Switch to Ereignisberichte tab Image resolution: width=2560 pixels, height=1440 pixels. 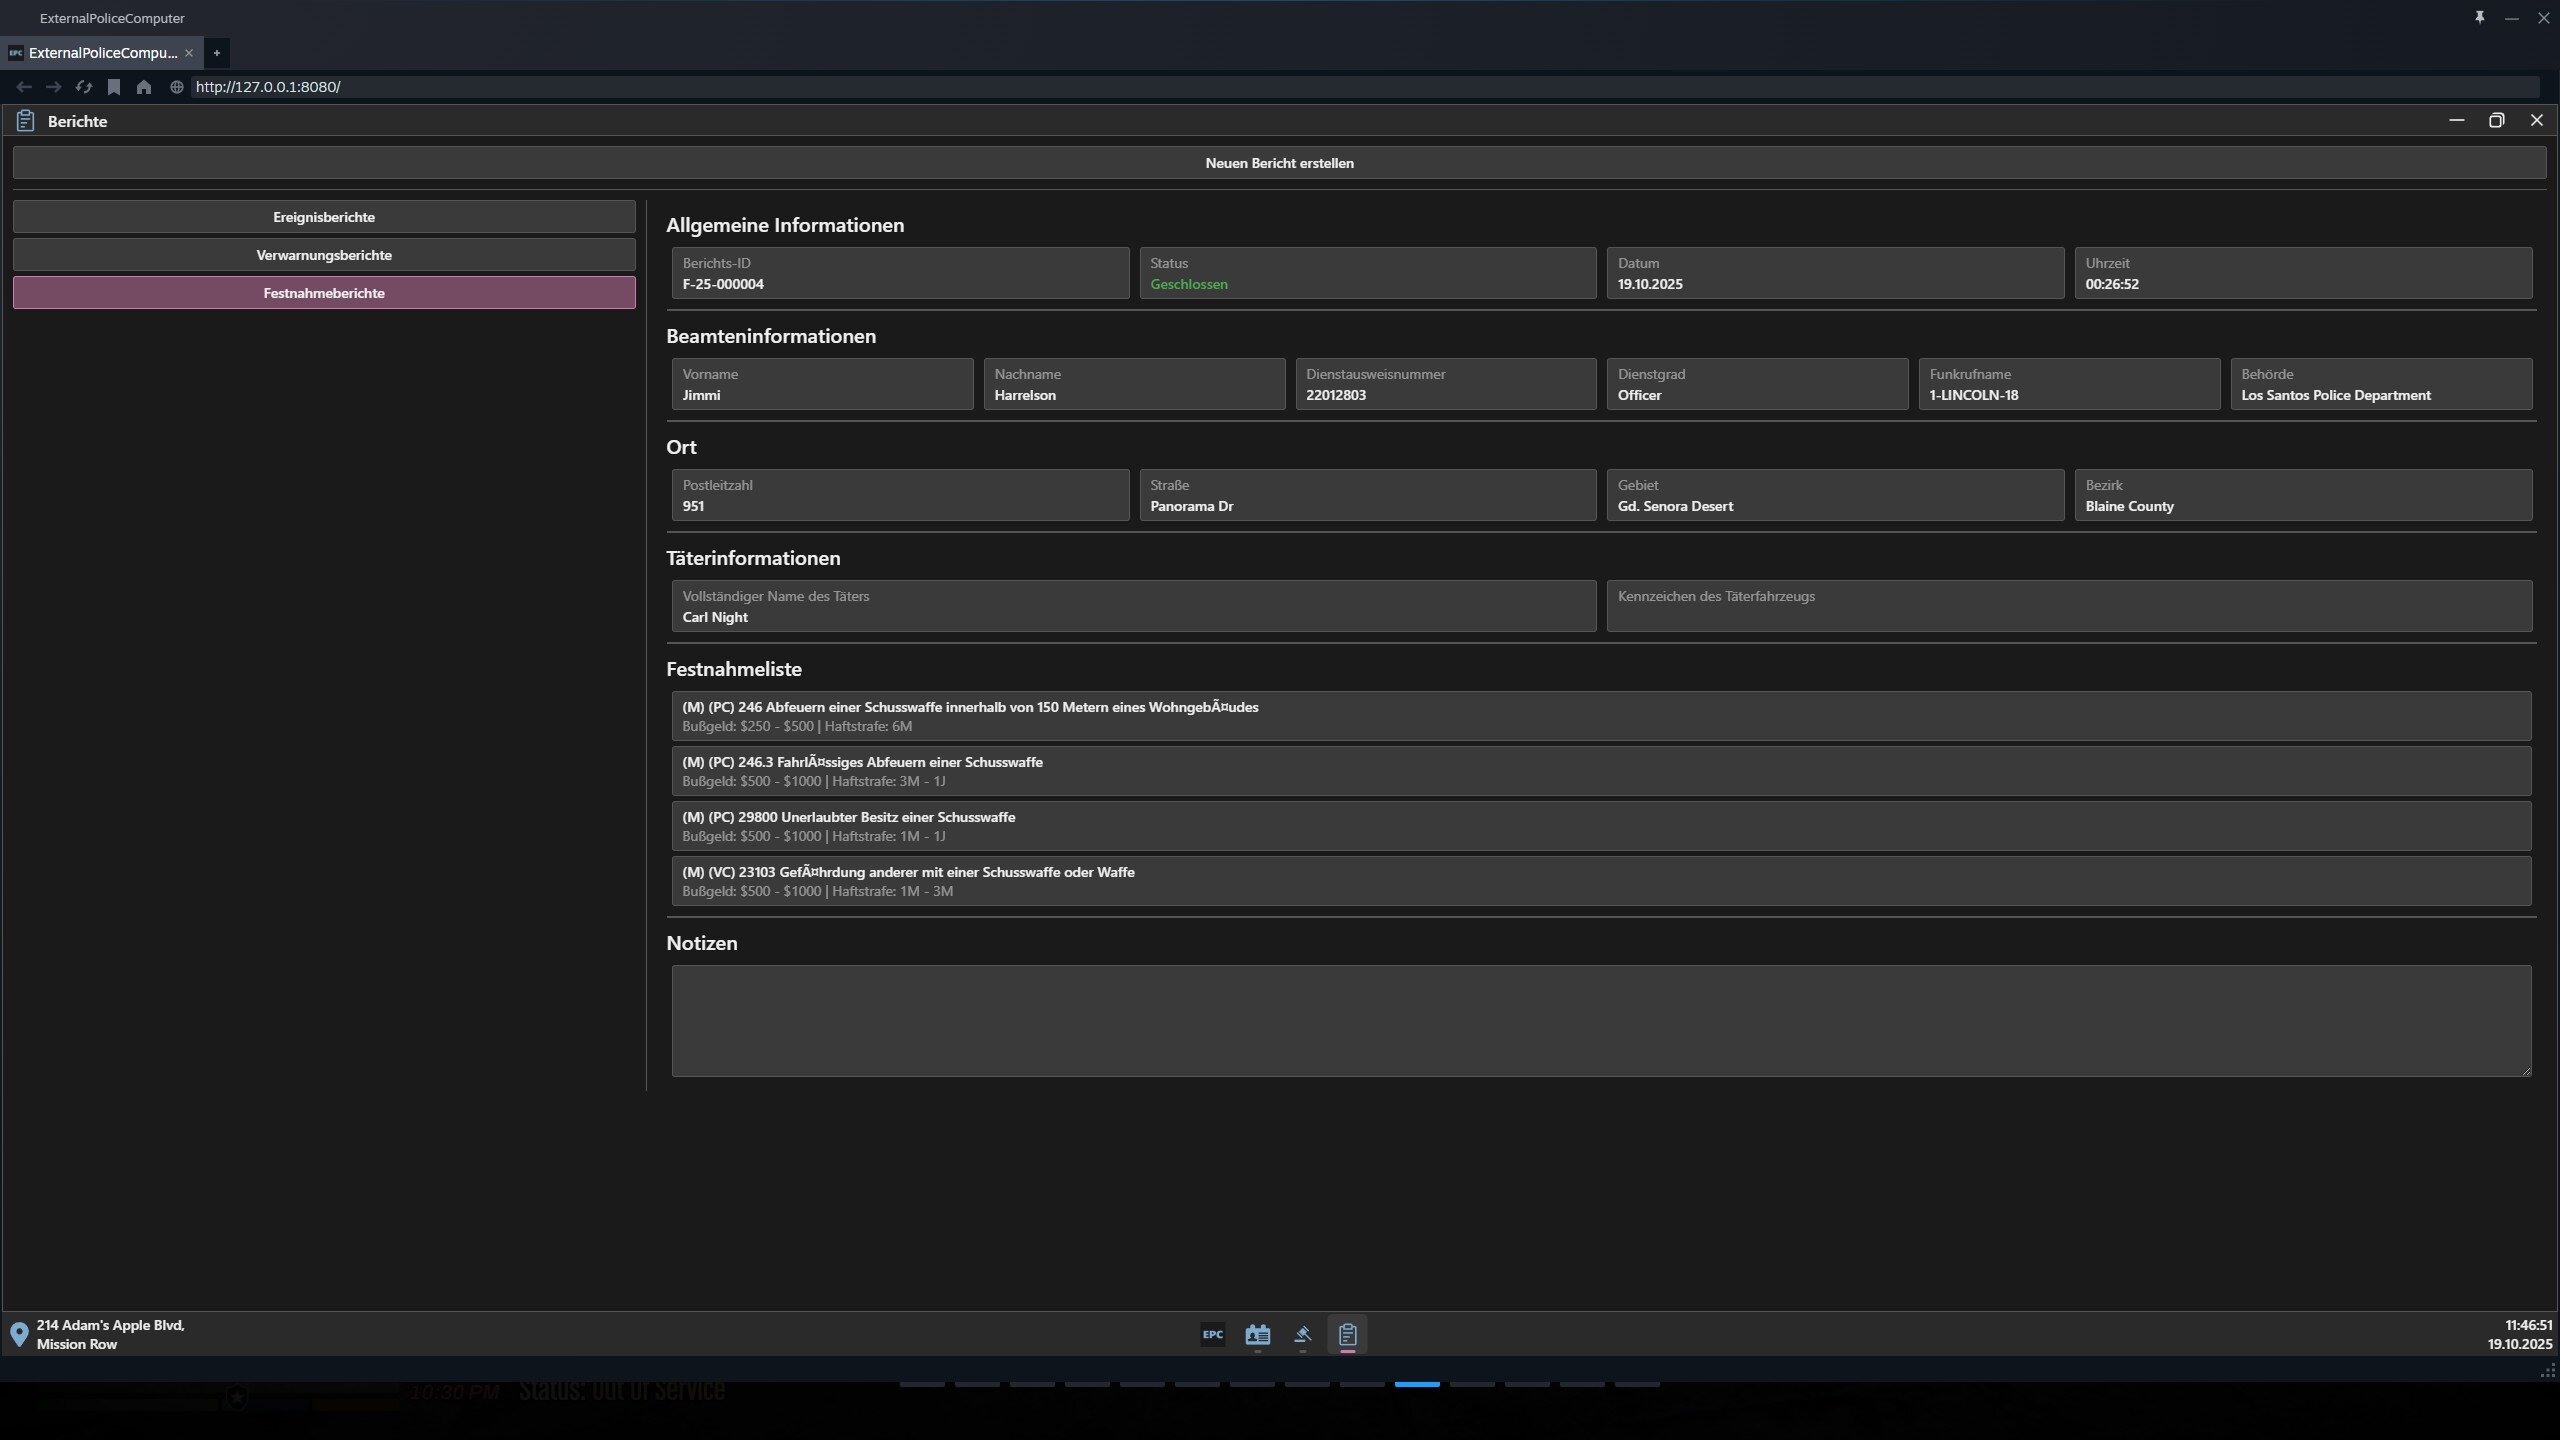coord(324,217)
